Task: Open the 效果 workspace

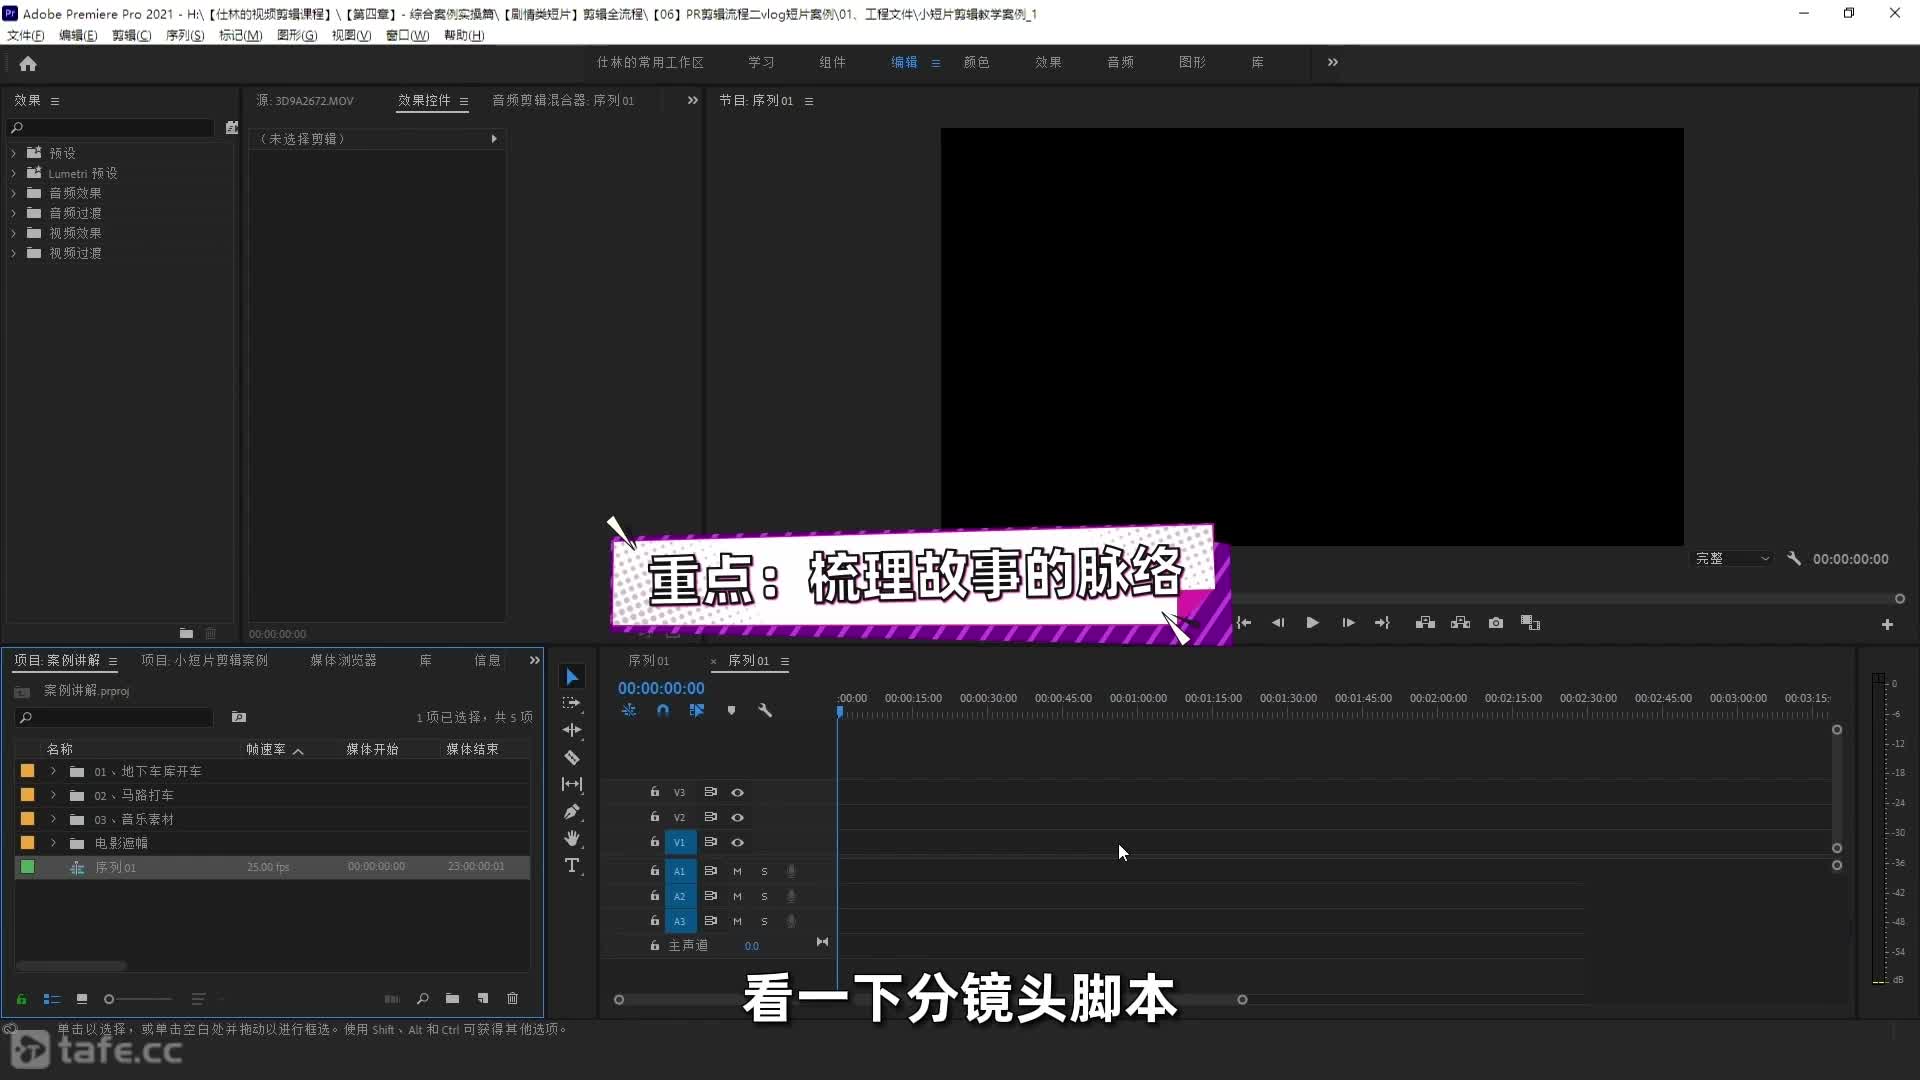Action: pos(1048,62)
